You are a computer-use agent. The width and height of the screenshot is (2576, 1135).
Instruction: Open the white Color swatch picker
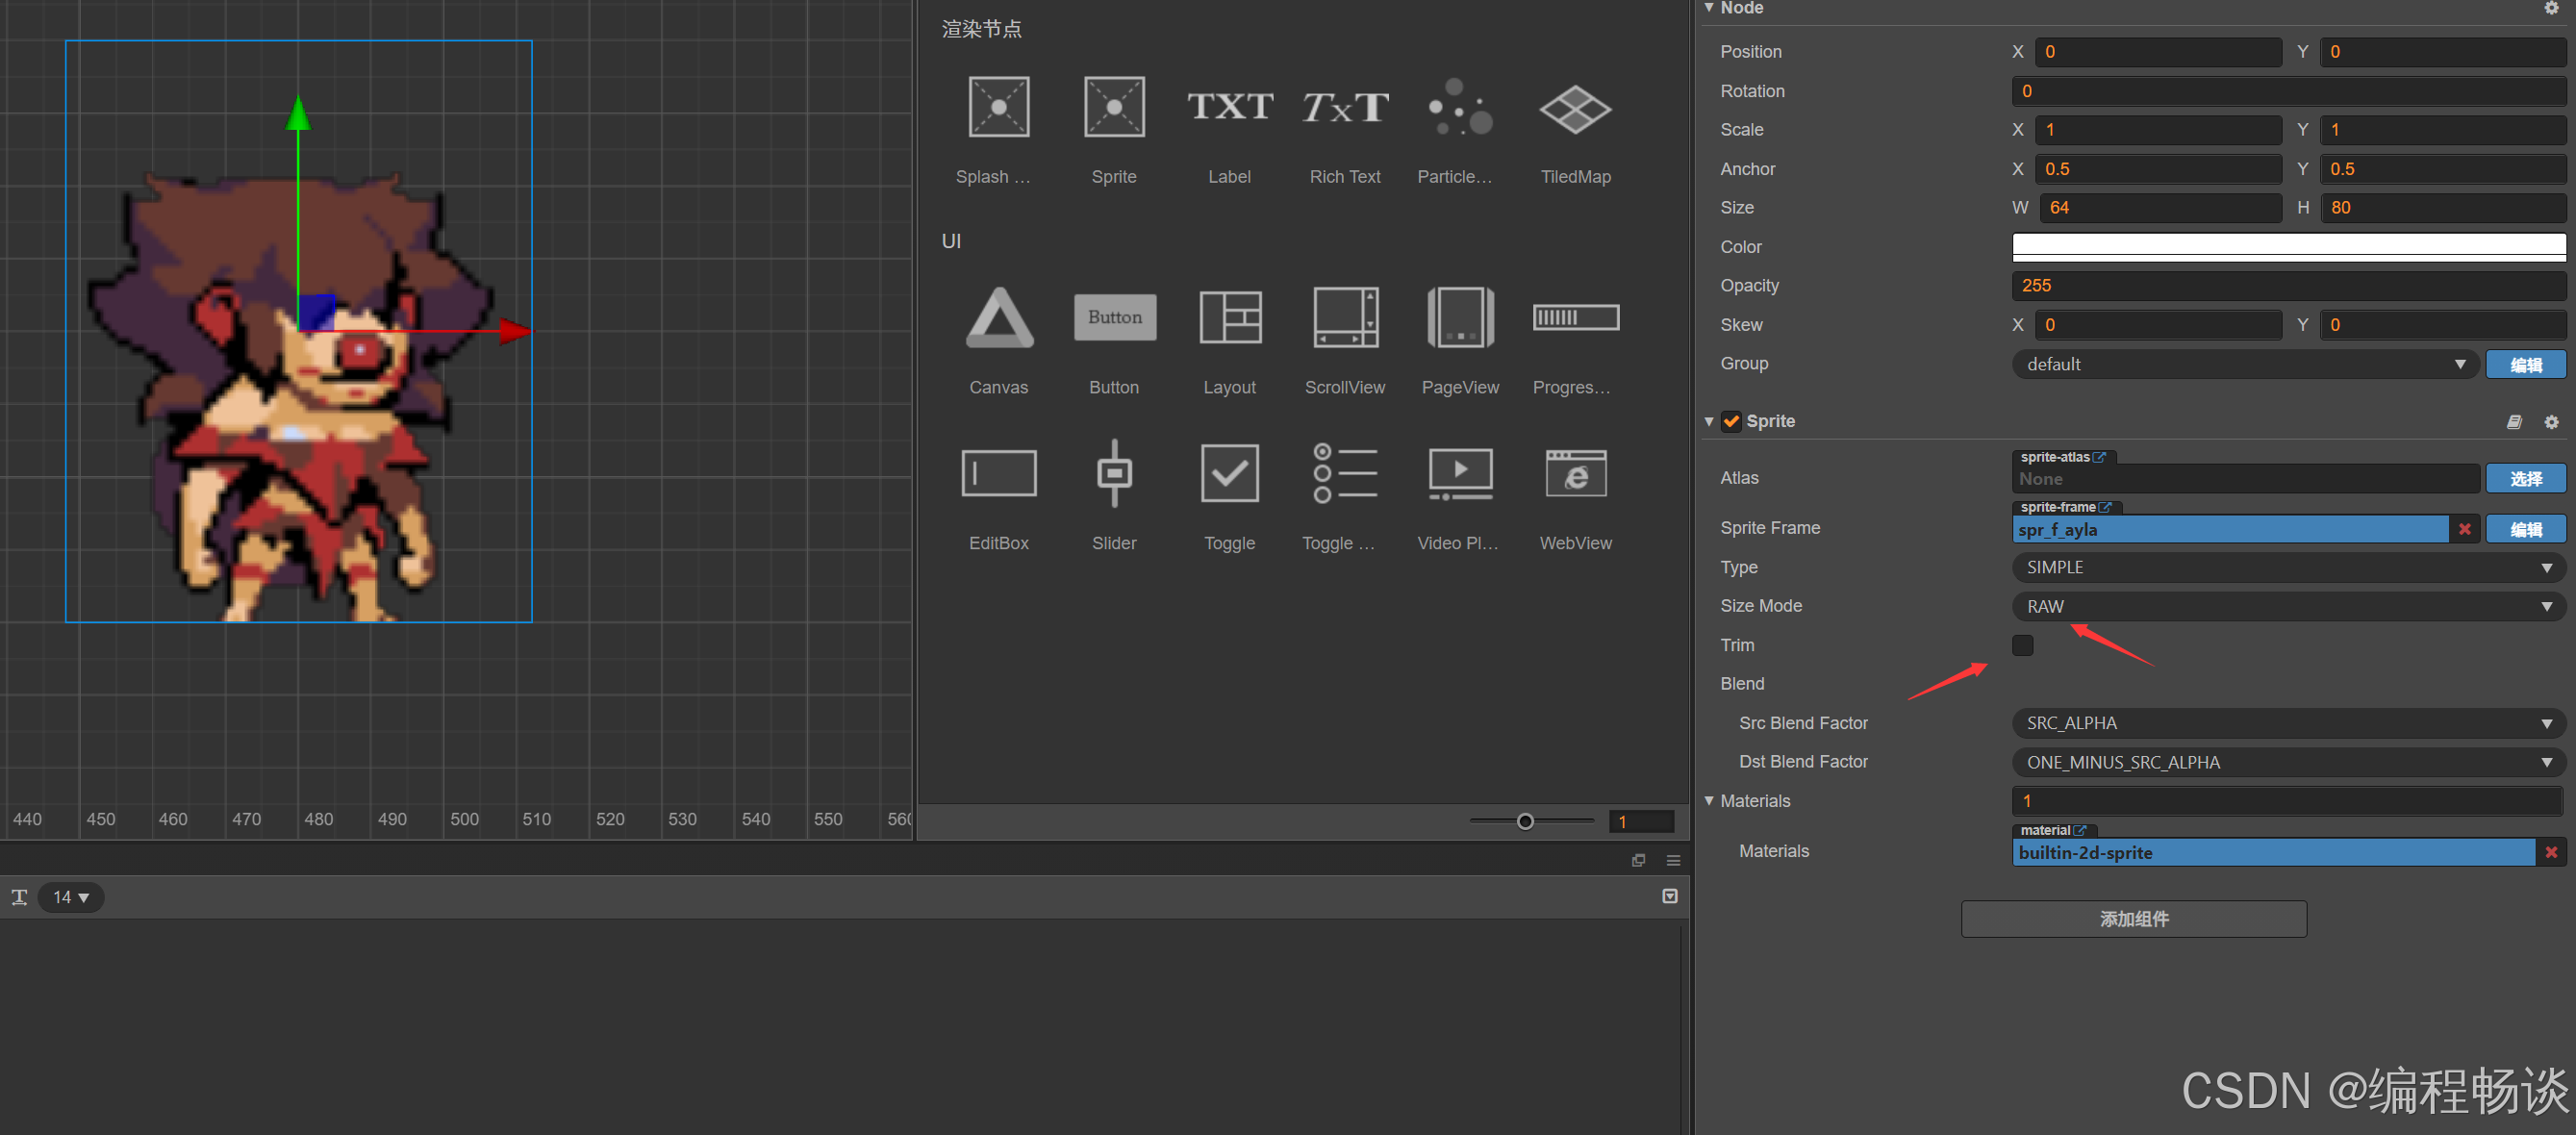pos(2287,247)
